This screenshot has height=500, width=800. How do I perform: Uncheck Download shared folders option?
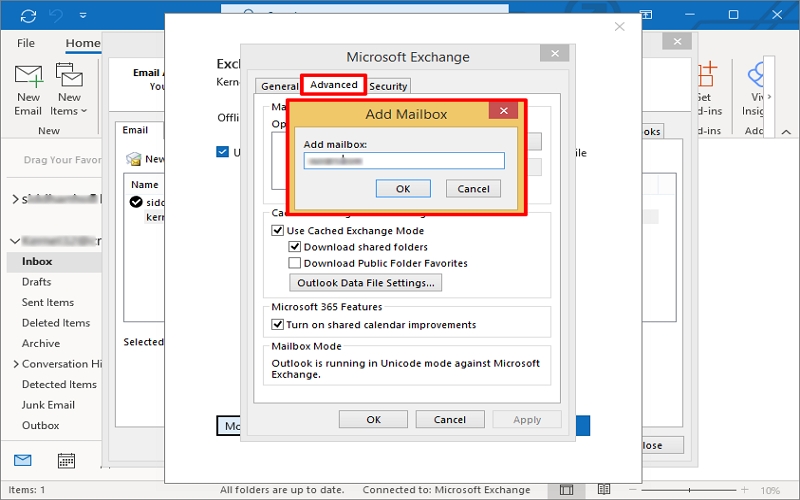click(x=295, y=247)
